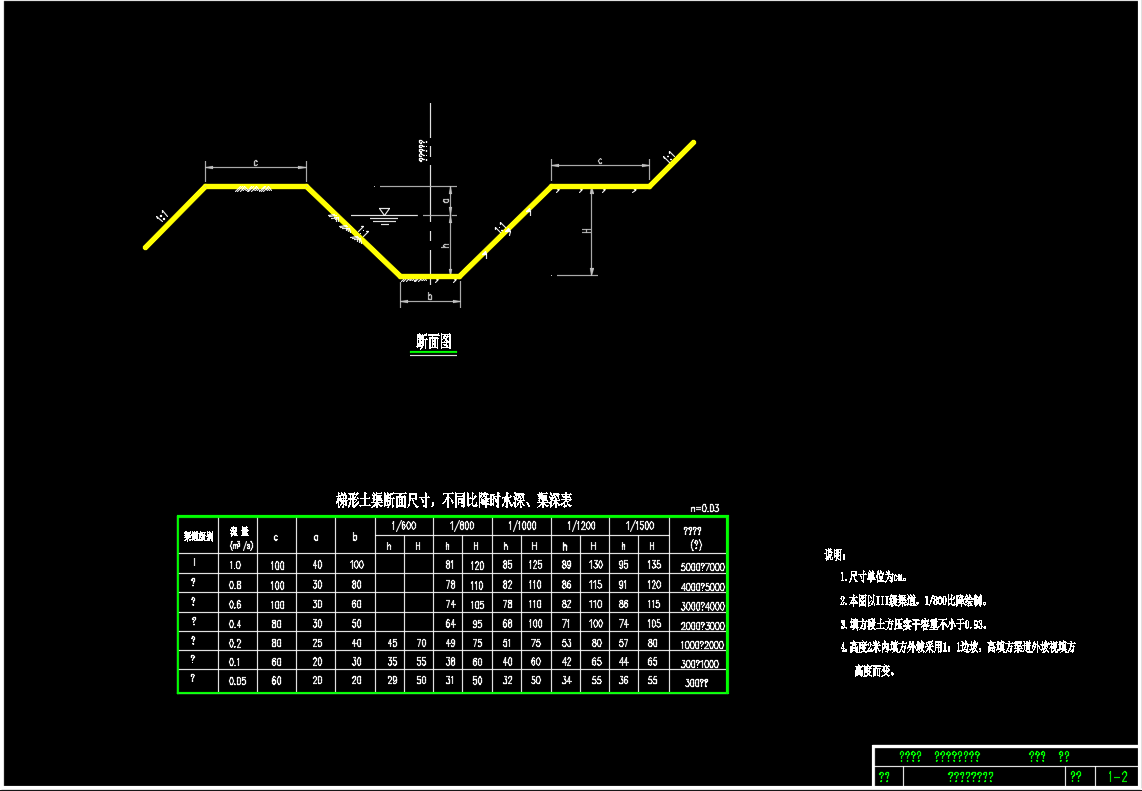Click the bottom width dimension label b
This screenshot has height=791, width=1142.
tap(429, 297)
